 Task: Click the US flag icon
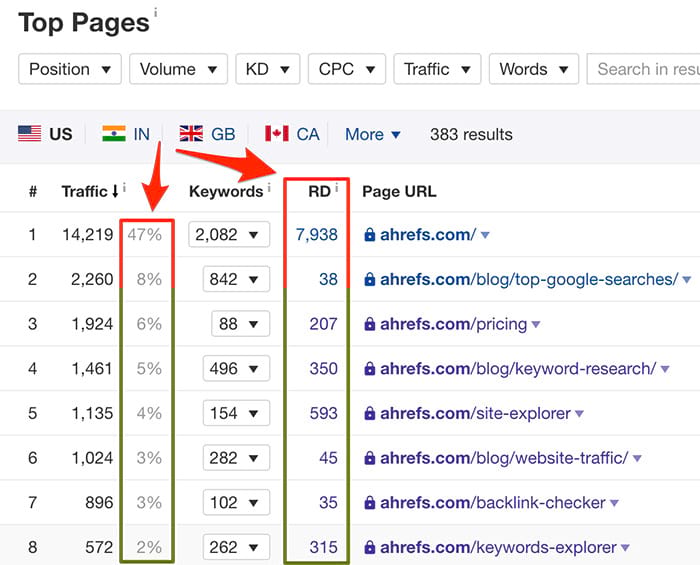(x=30, y=134)
